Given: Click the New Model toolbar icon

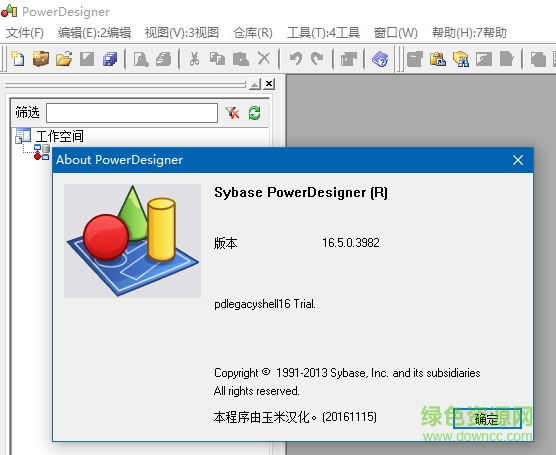Looking at the screenshot, I should pyautogui.click(x=18, y=59).
